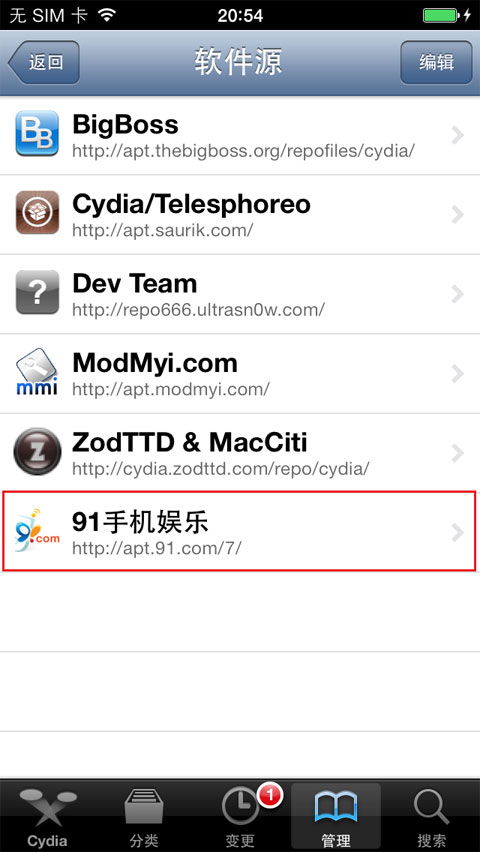This screenshot has width=480, height=852.
Task: Select ZodTTD & MacCiti source title
Action: pos(190,442)
